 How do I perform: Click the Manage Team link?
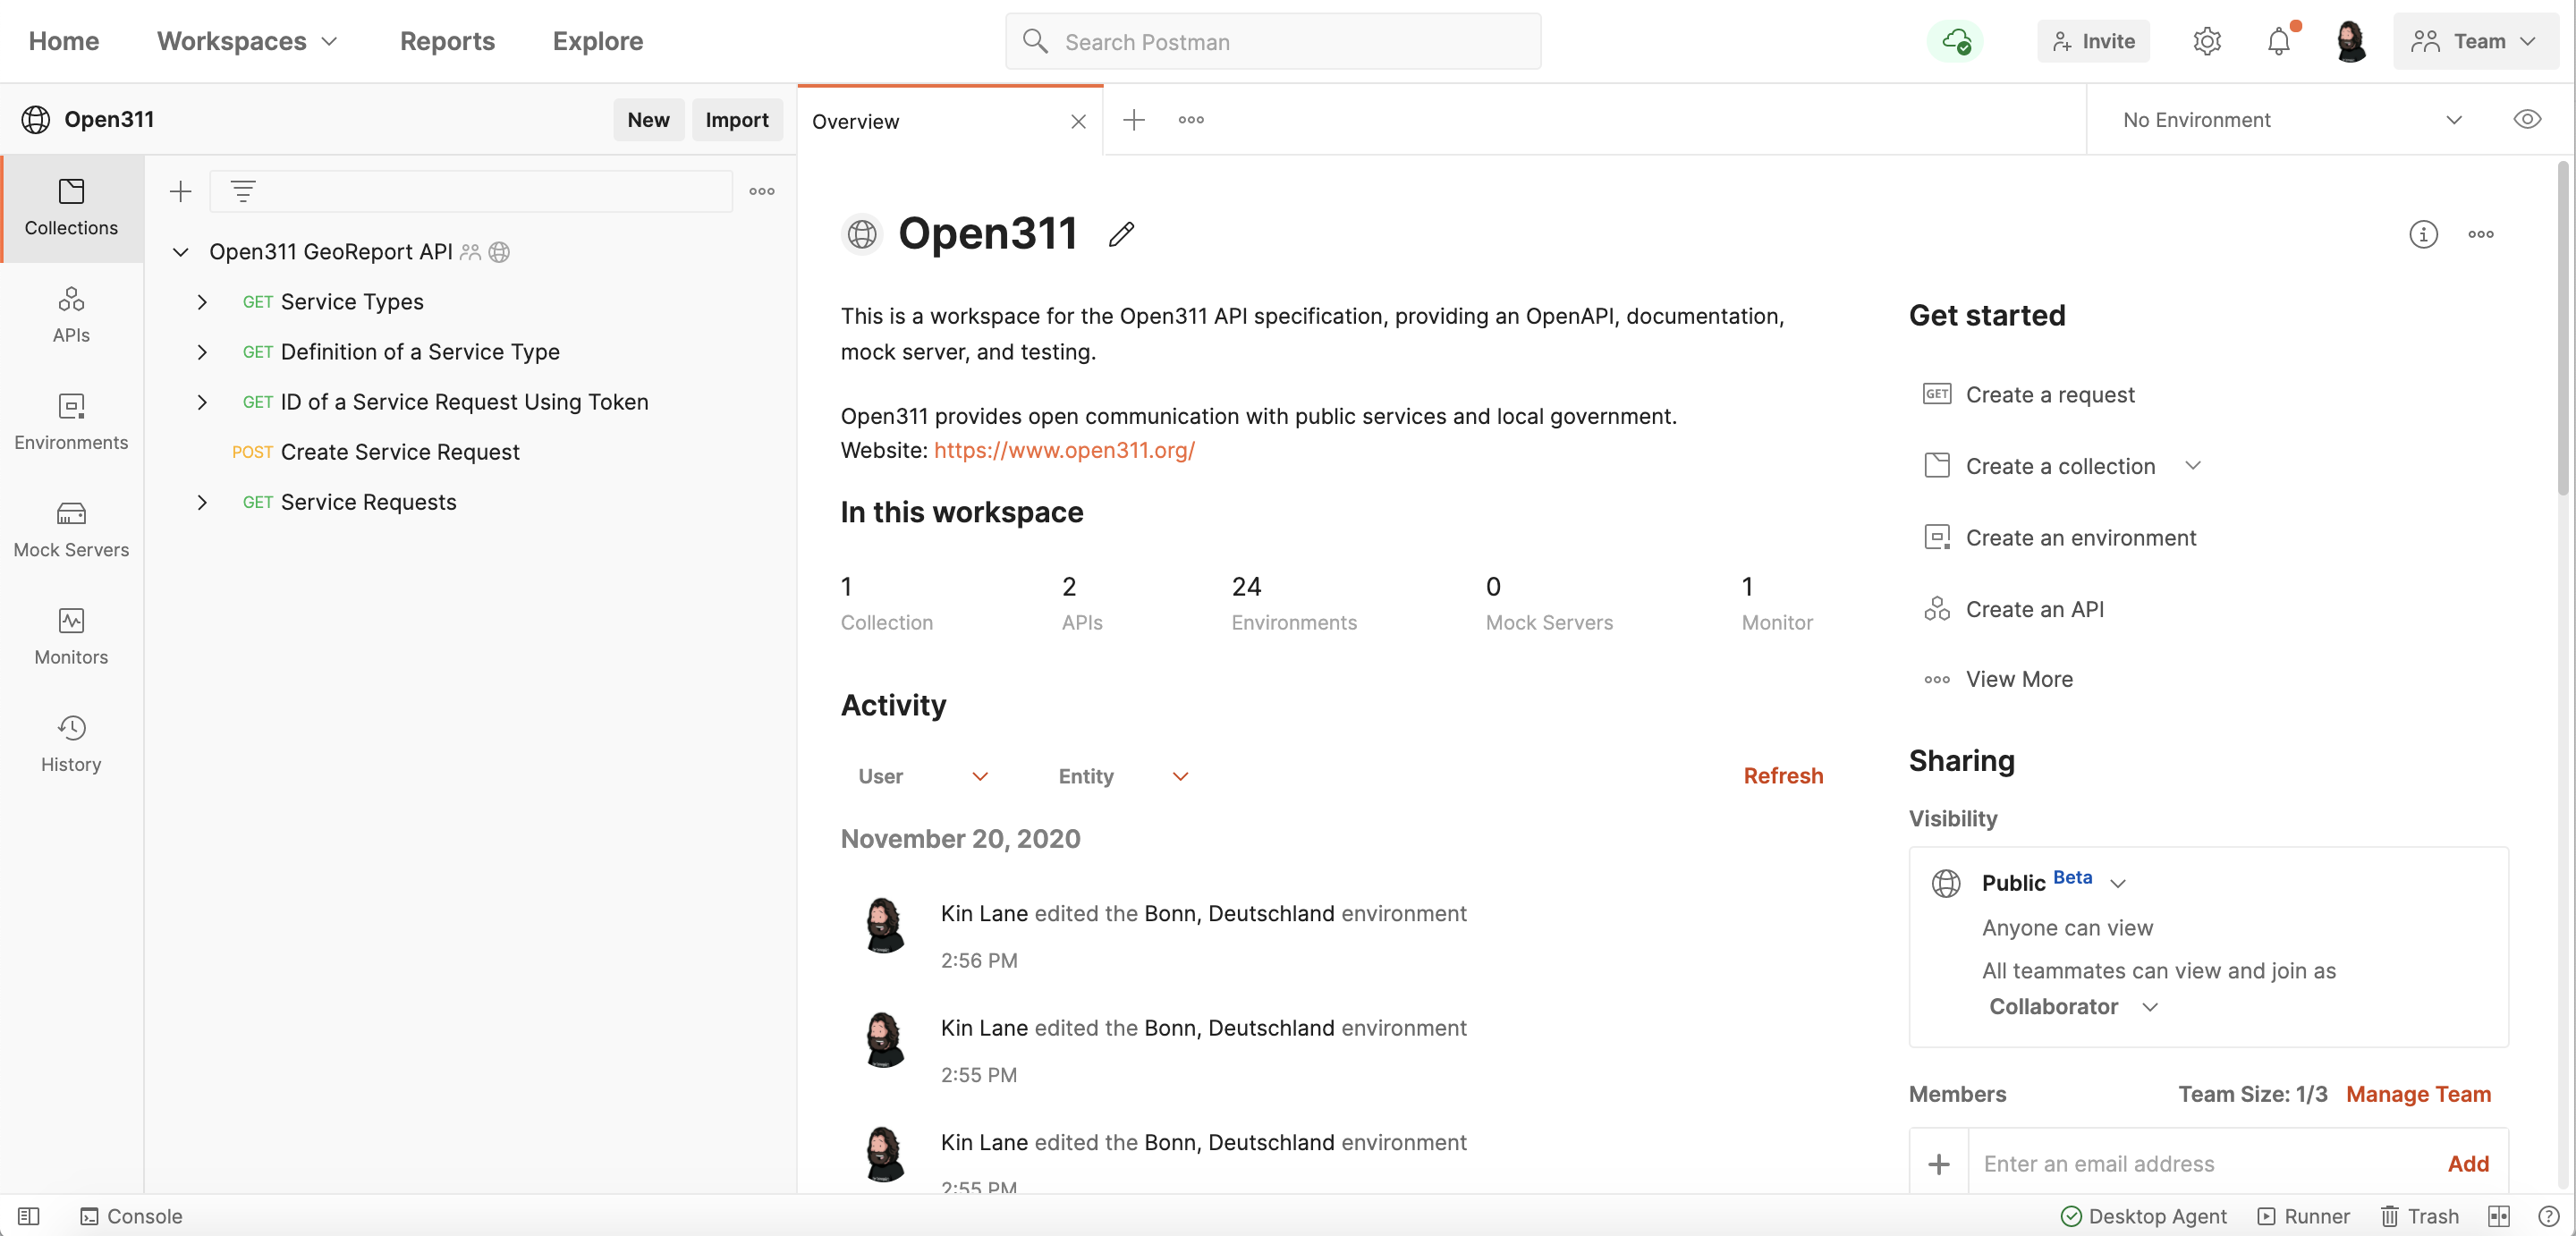tap(2418, 1094)
